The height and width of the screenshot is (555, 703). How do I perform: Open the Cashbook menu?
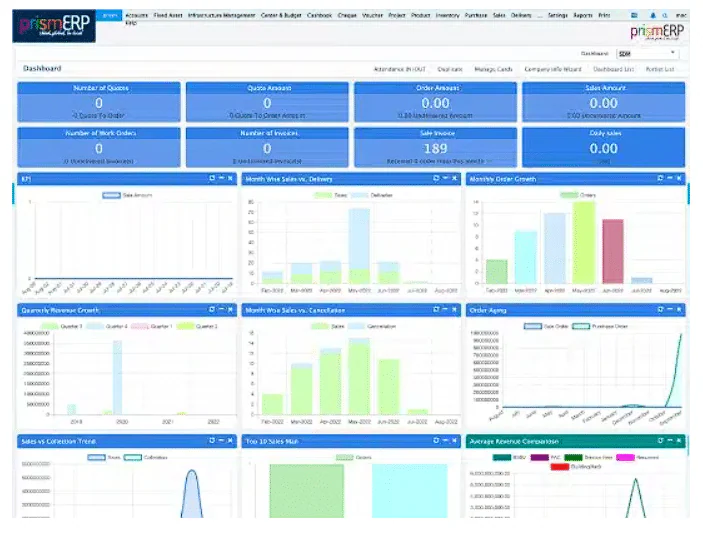[320, 15]
